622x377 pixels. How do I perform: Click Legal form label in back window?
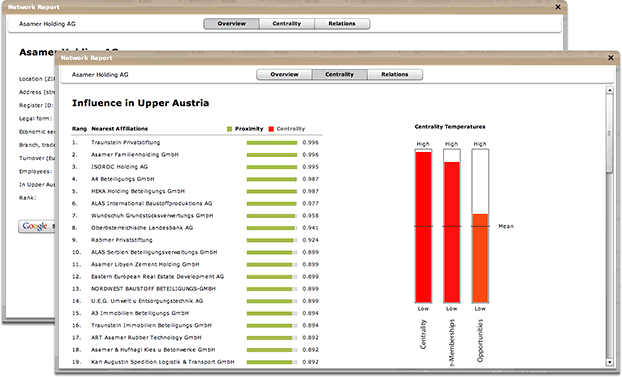35,119
